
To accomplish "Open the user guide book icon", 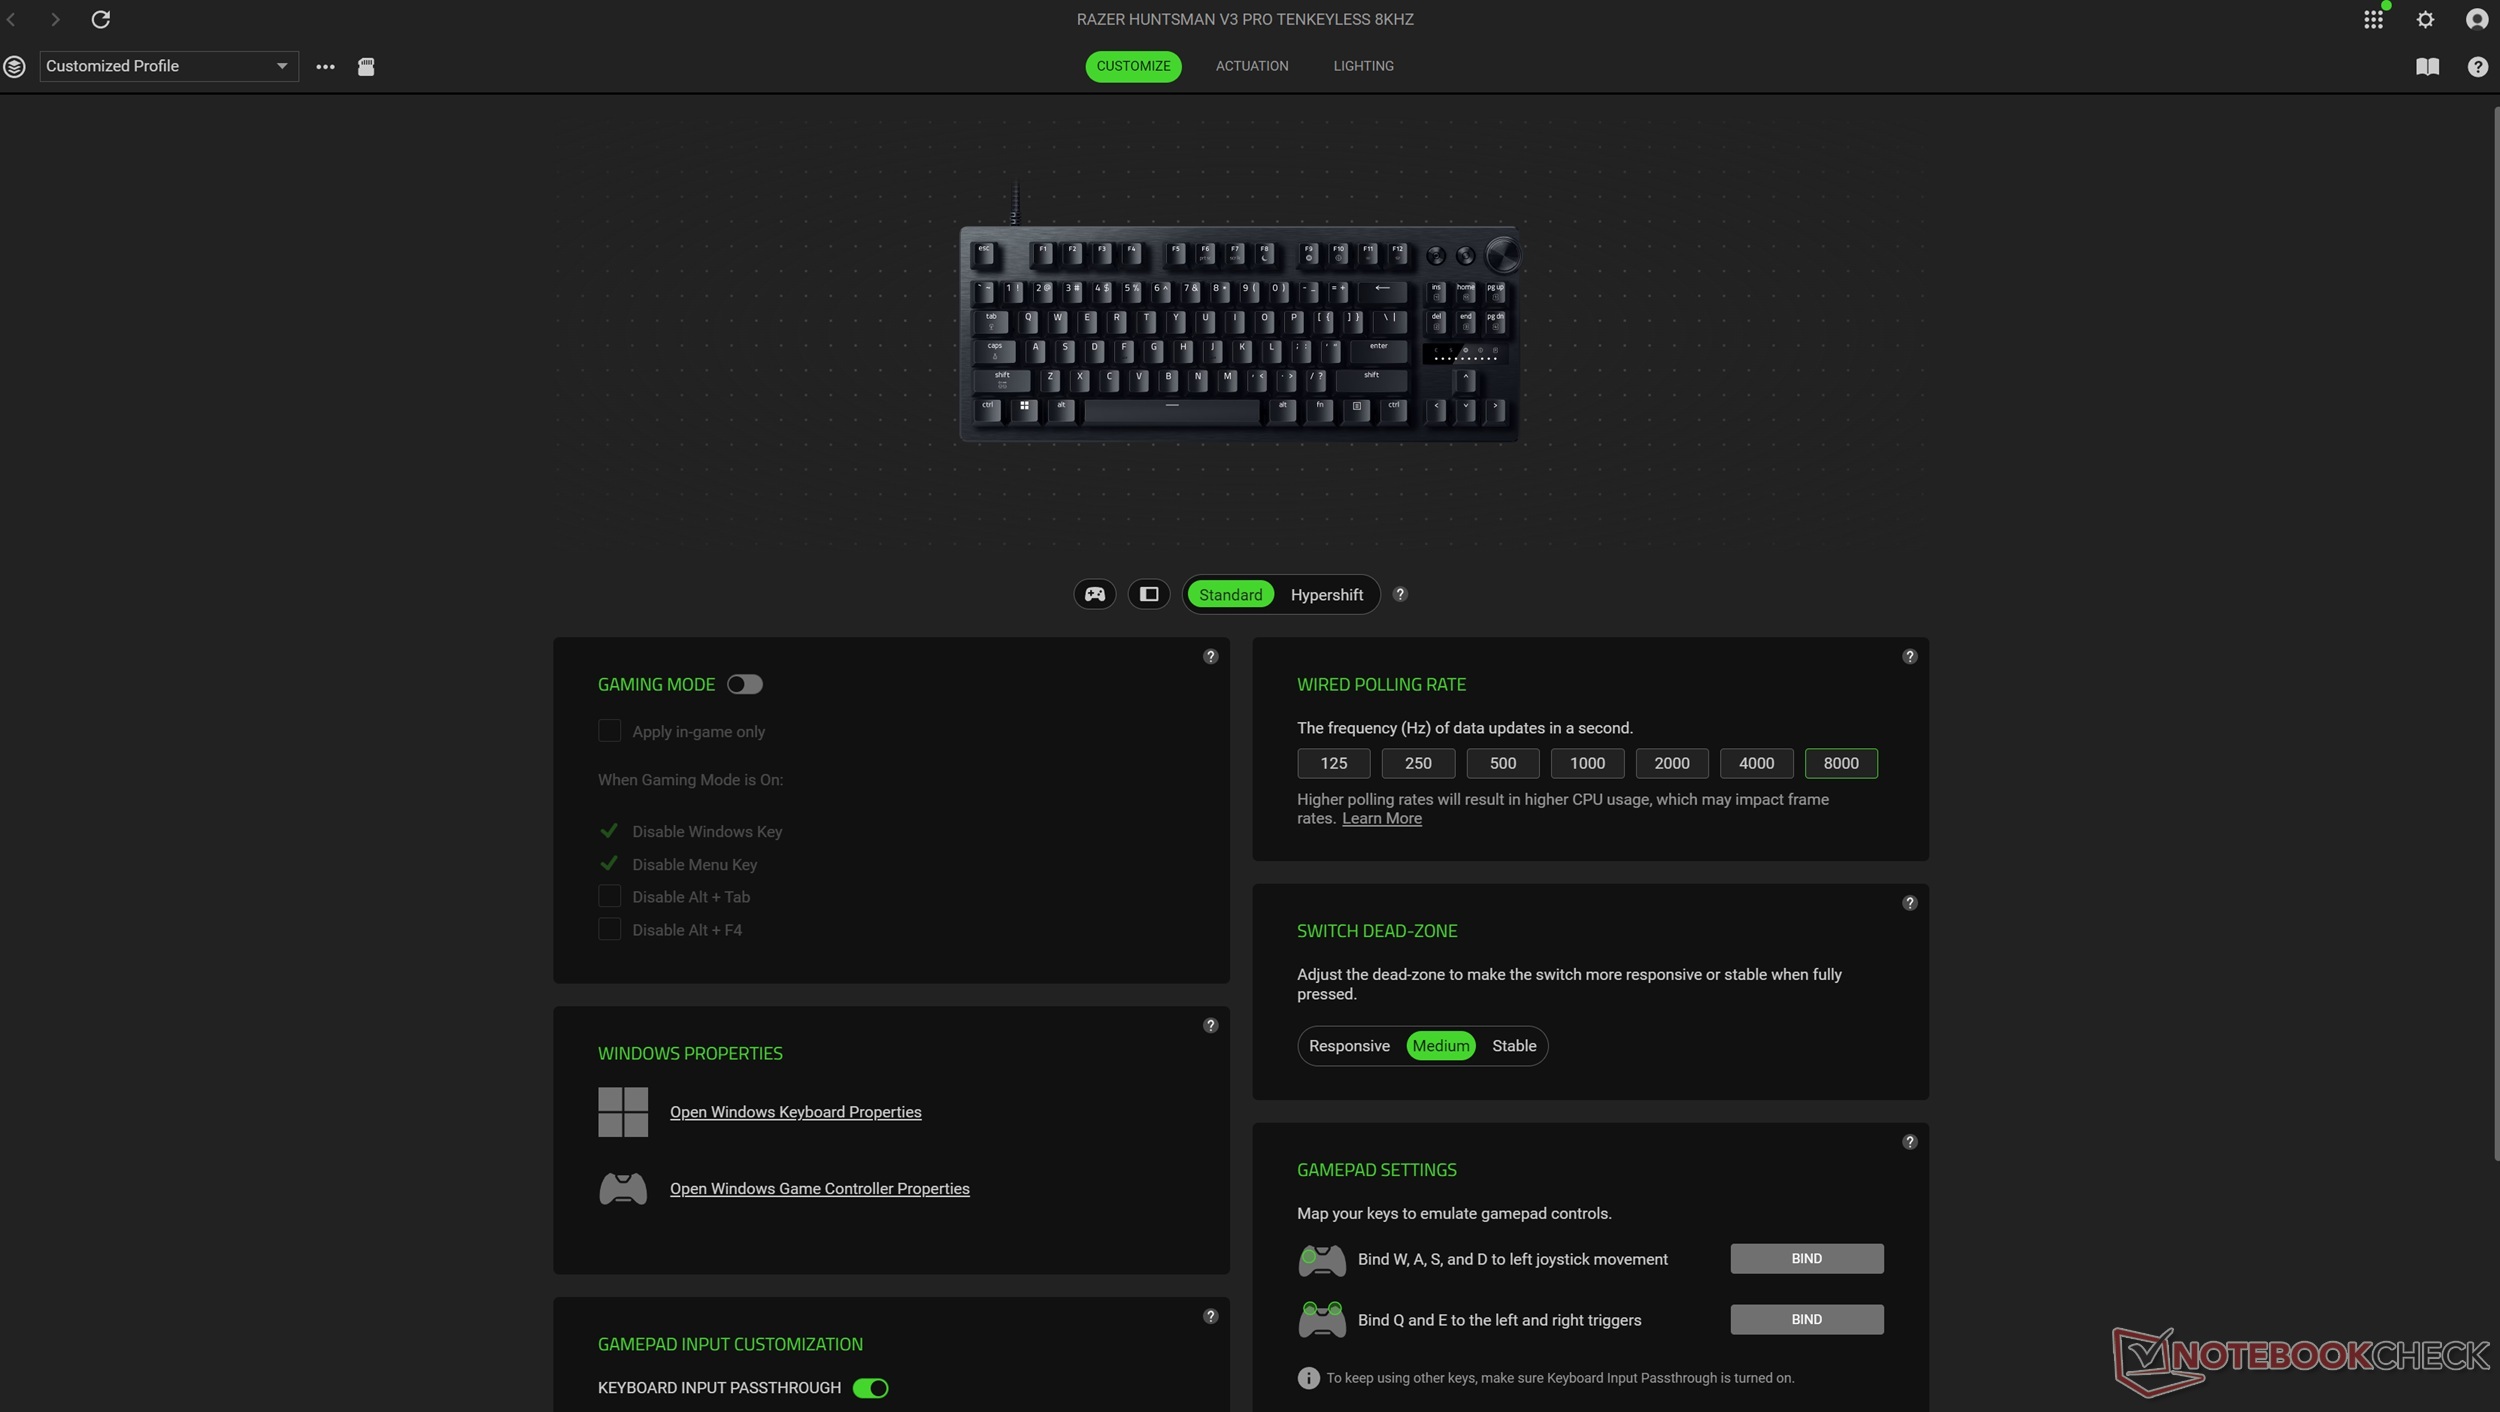I will [2427, 67].
